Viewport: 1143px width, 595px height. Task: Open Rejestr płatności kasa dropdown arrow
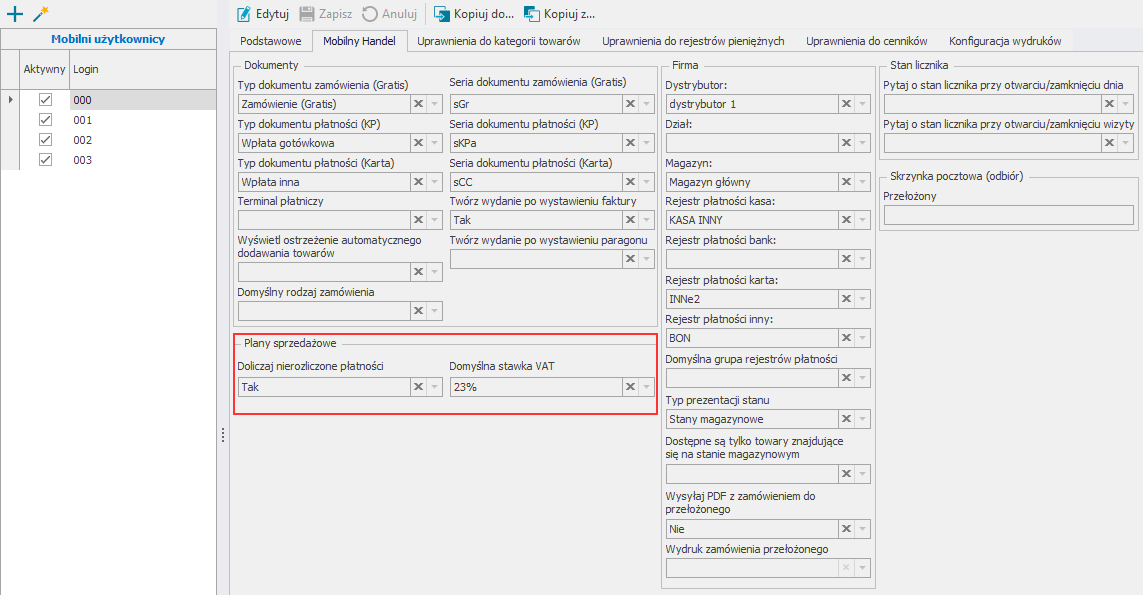[863, 220]
